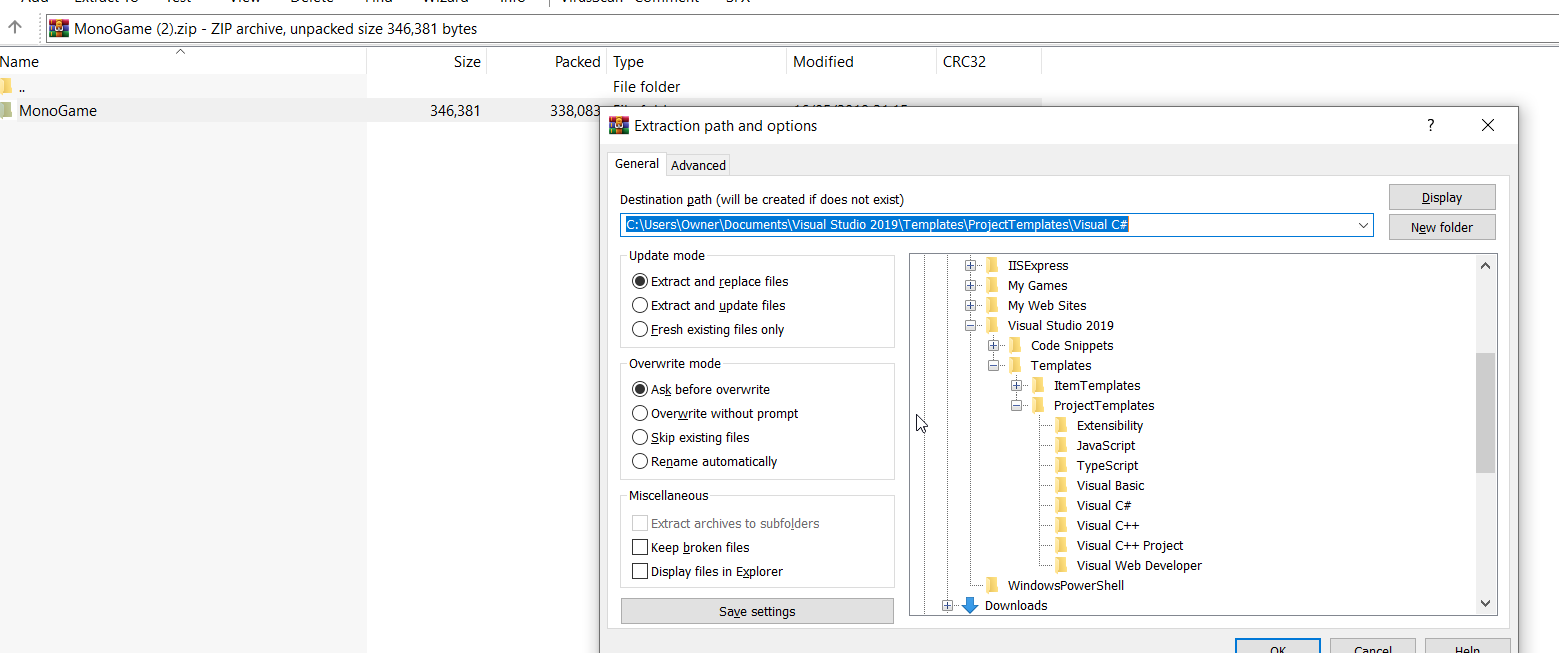Click the Downloads blue arrow icon

click(969, 605)
